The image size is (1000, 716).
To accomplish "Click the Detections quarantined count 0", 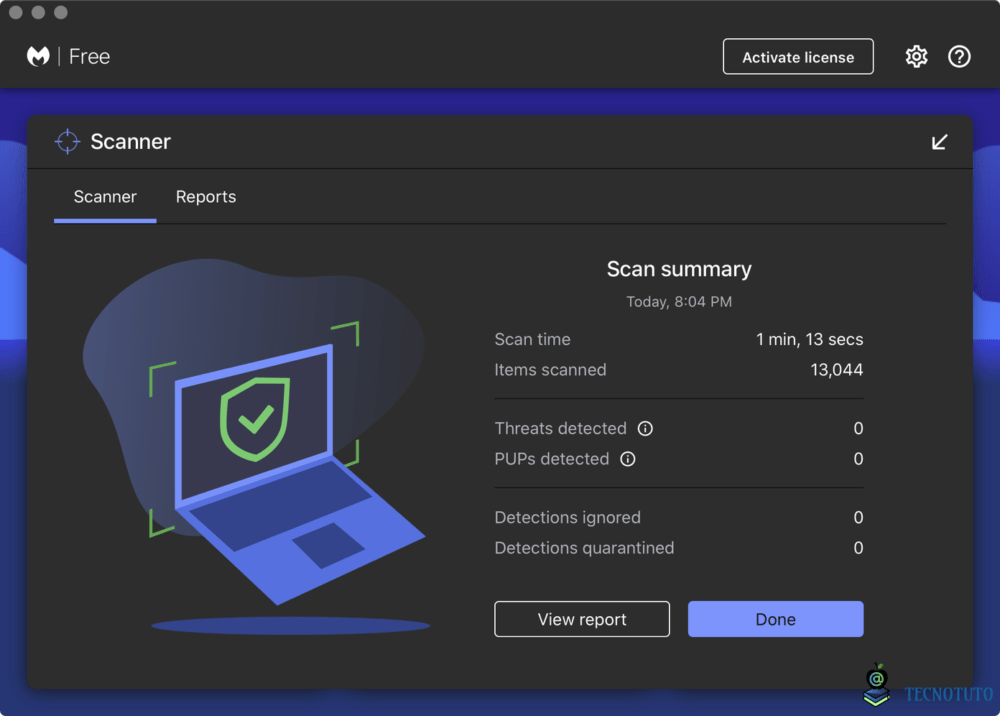I will tap(858, 548).
